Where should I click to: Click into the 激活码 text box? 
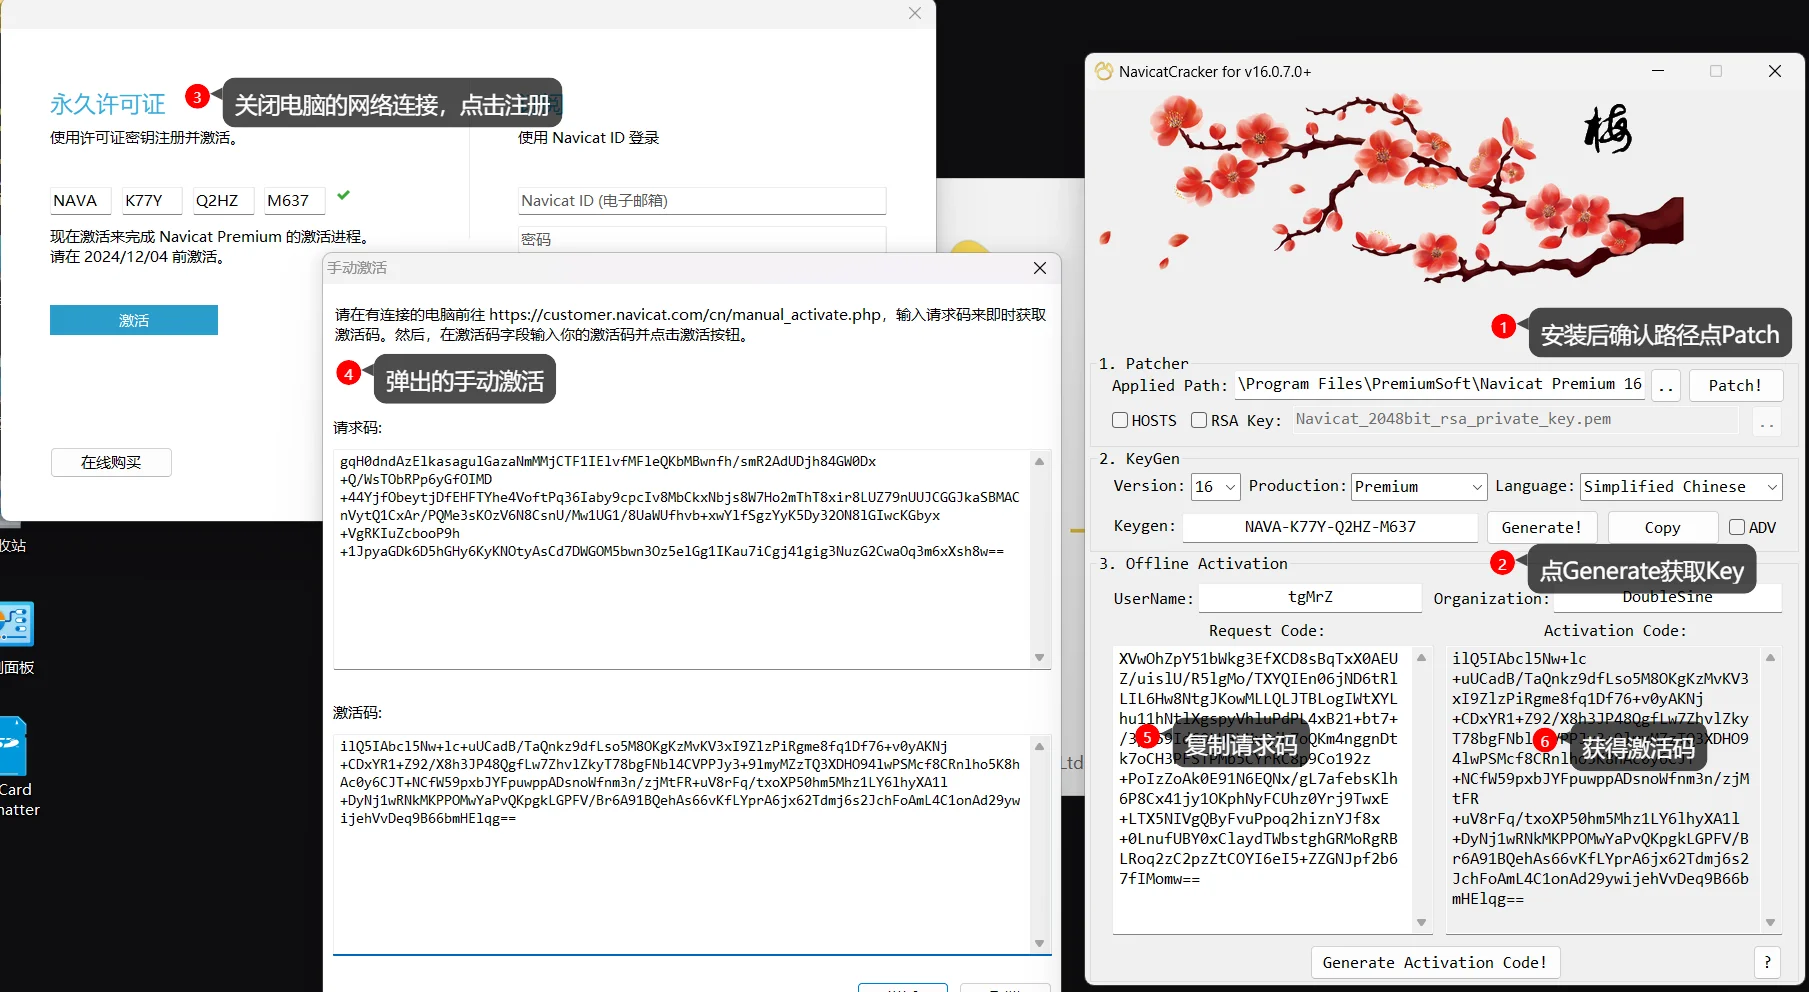pyautogui.click(x=682, y=843)
